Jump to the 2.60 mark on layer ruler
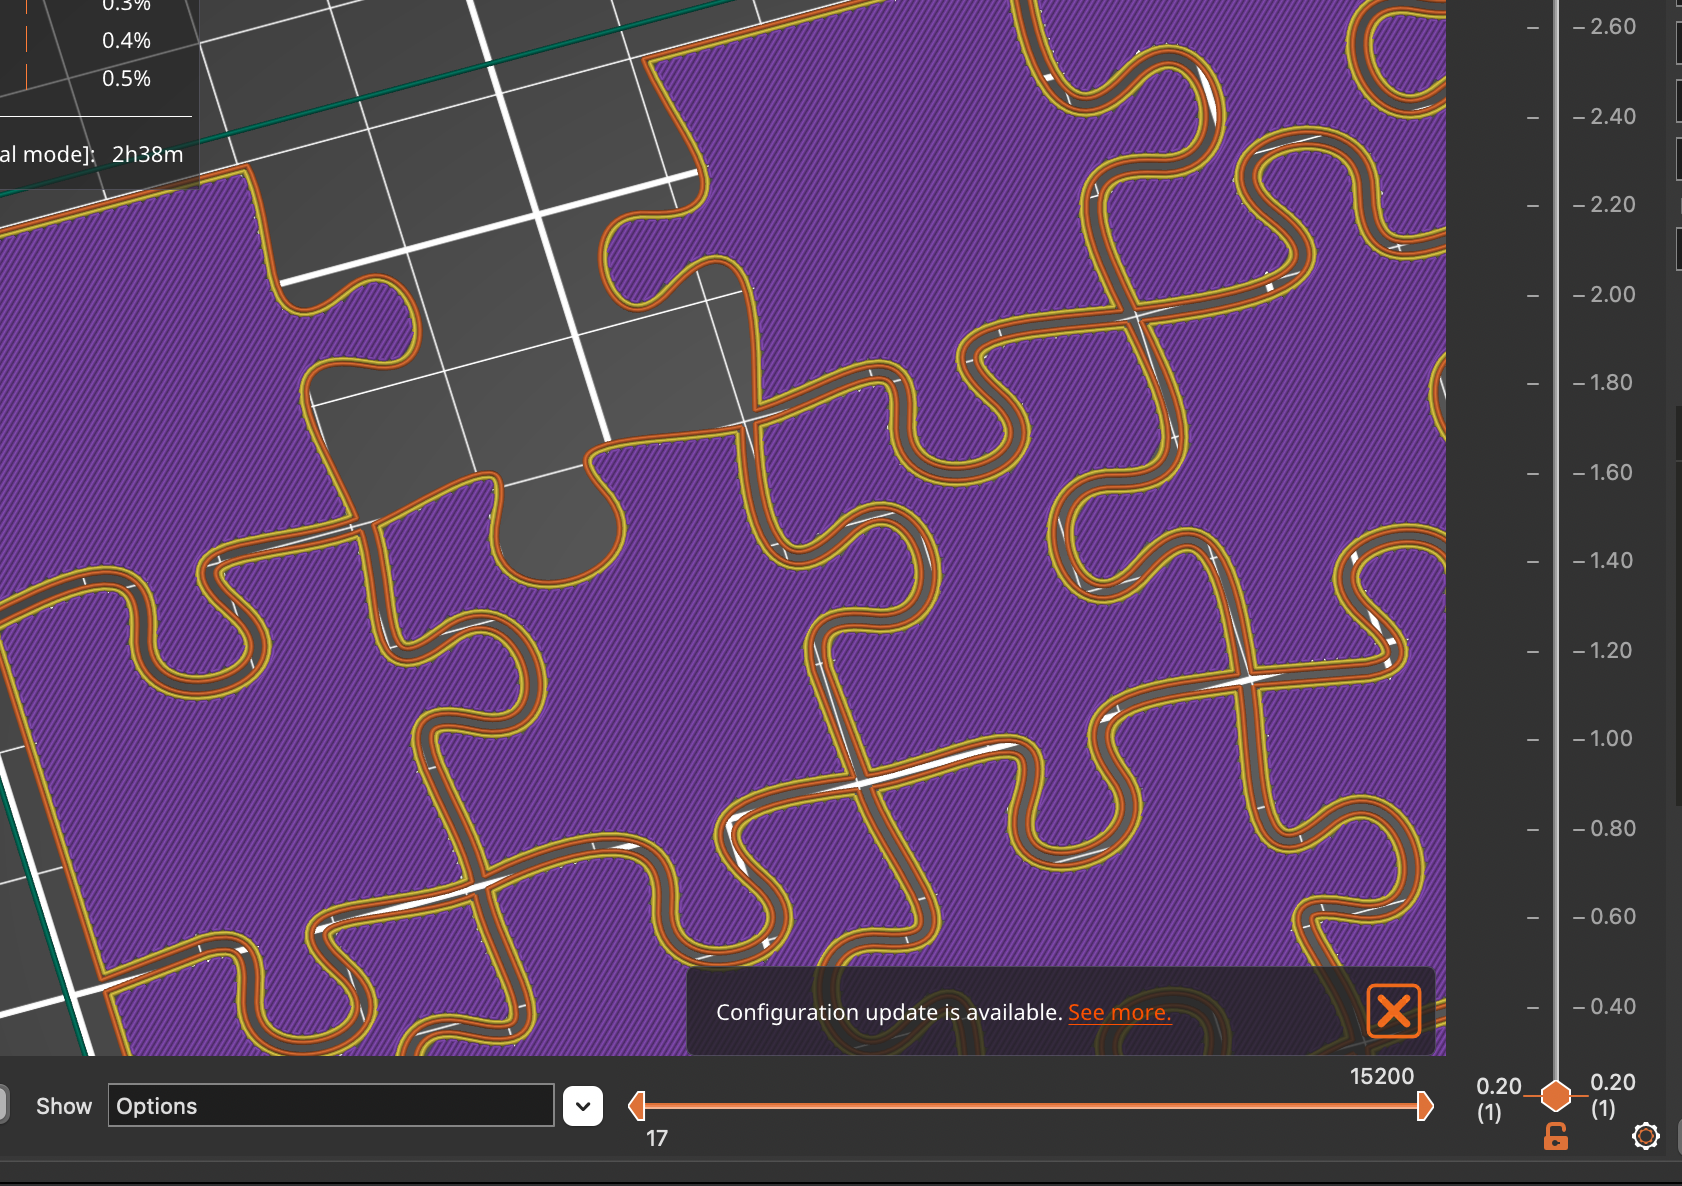This screenshot has width=1682, height=1186. coord(1604,26)
